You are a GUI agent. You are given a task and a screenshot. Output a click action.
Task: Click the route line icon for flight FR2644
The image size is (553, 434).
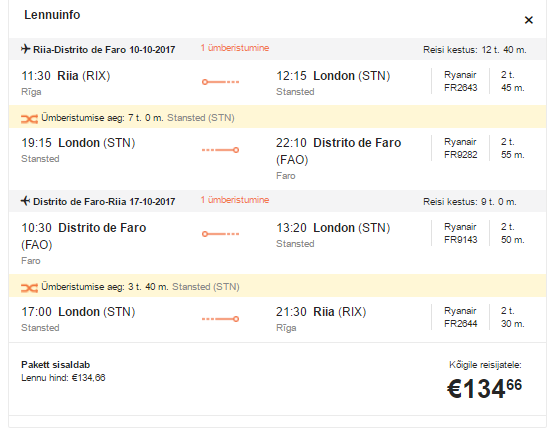(x=220, y=319)
